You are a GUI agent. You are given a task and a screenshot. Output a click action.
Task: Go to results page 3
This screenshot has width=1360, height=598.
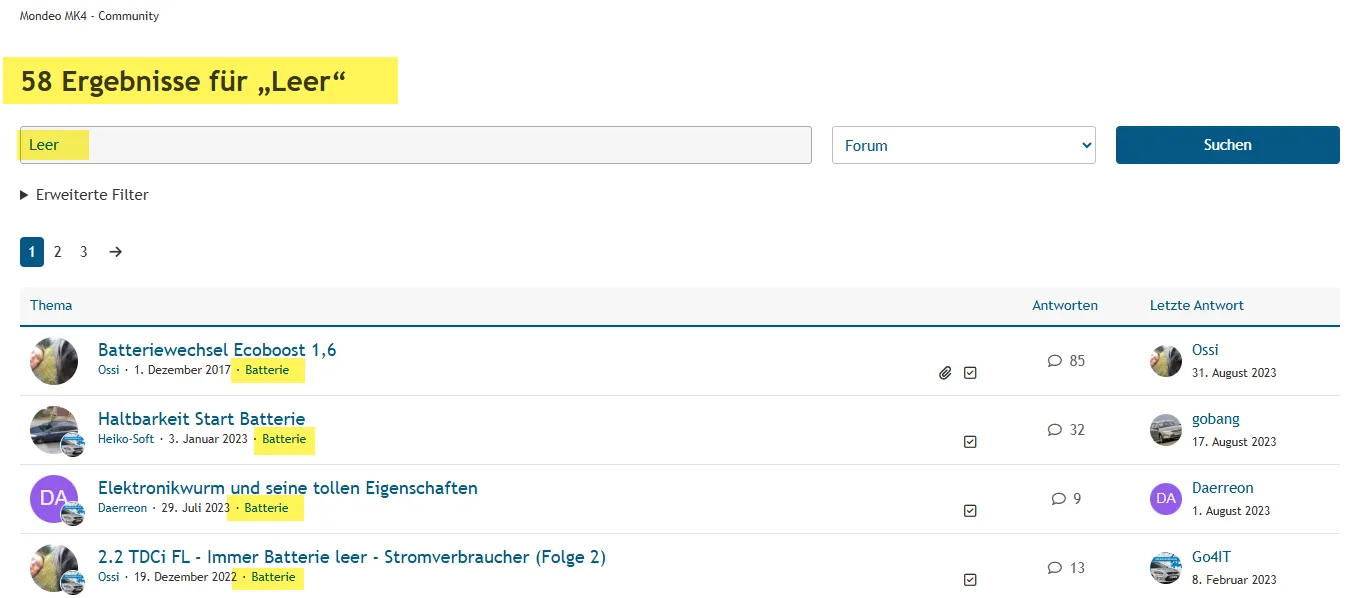(x=84, y=252)
